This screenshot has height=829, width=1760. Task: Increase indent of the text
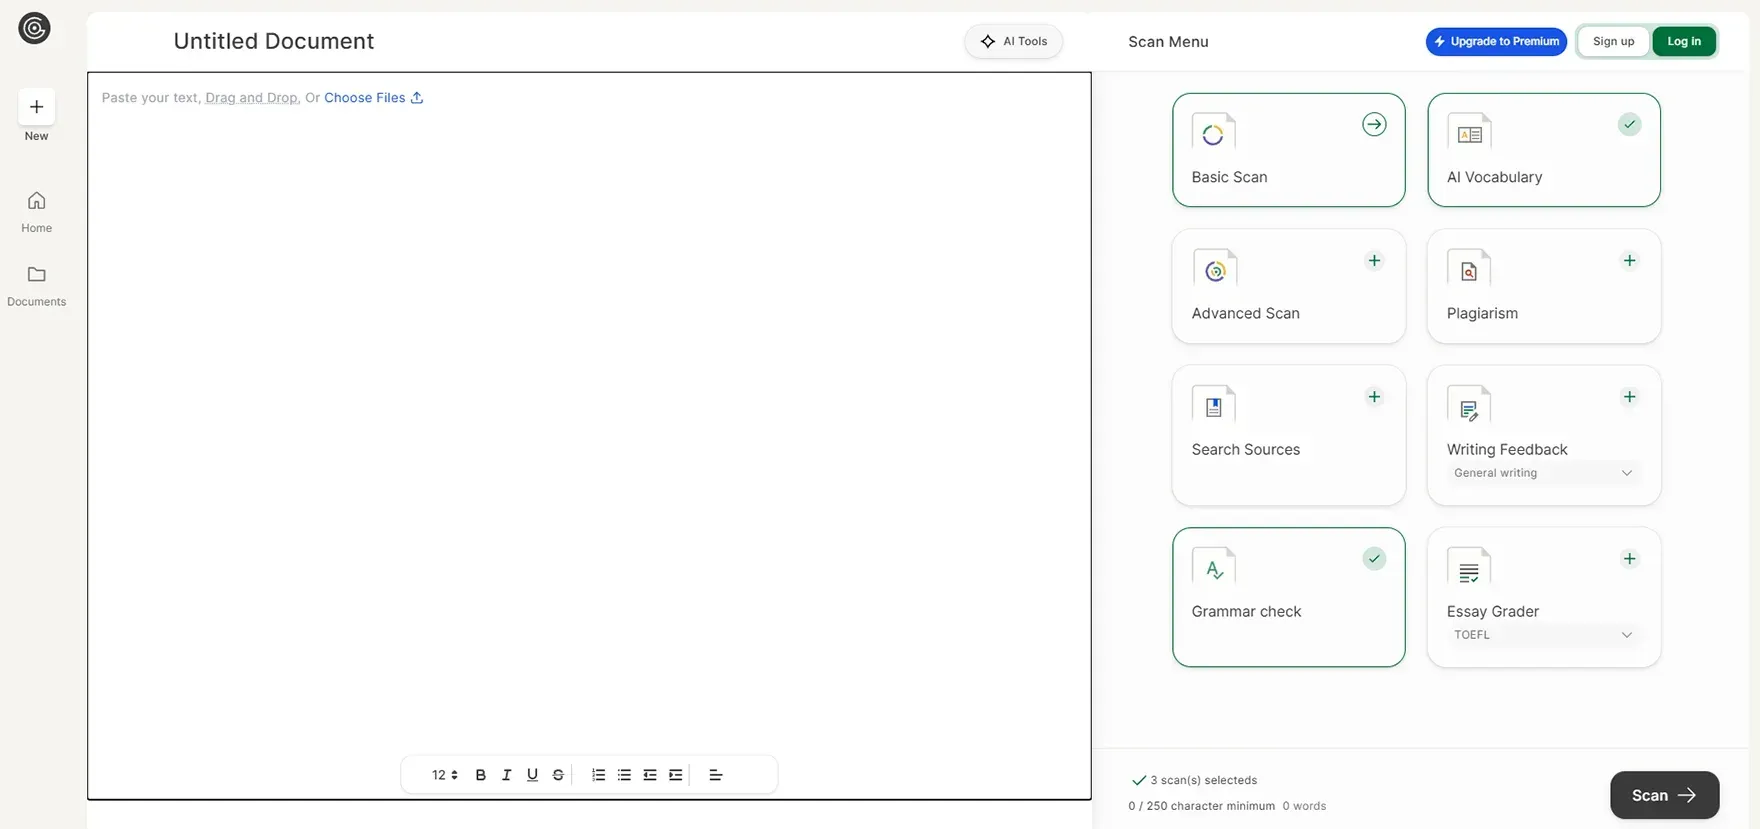(676, 775)
